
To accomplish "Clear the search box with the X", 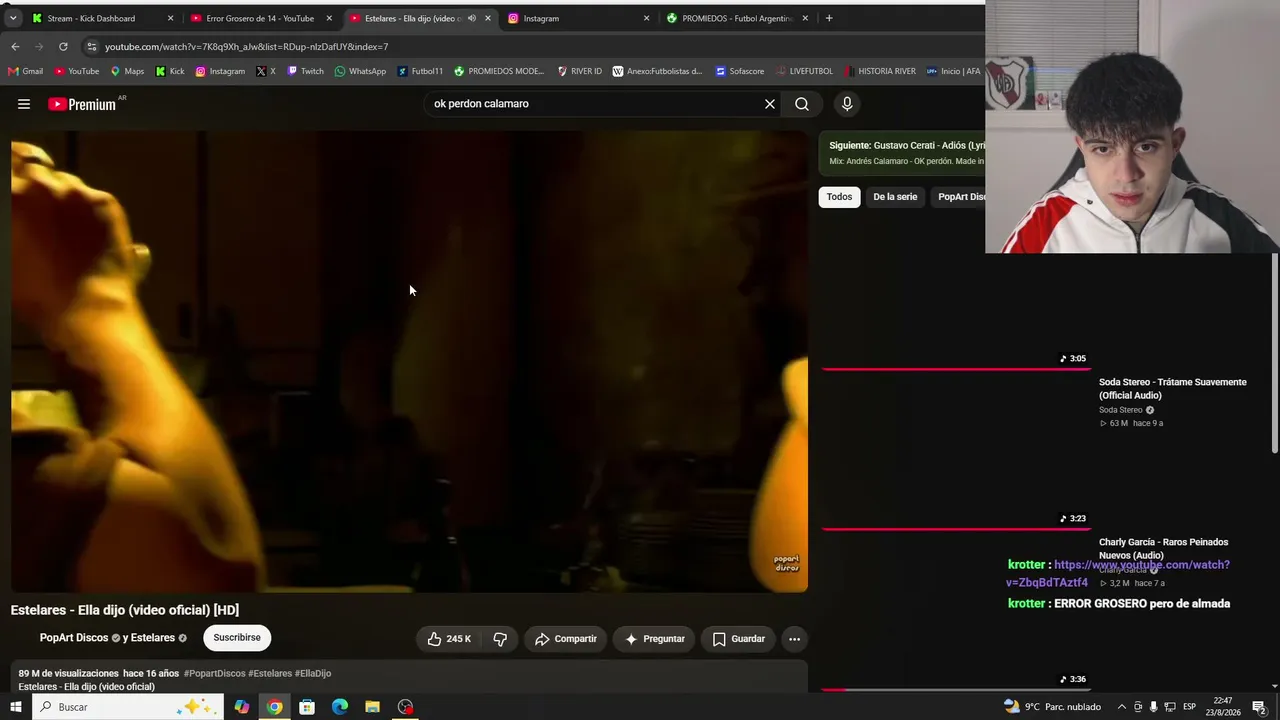I will click(x=770, y=104).
